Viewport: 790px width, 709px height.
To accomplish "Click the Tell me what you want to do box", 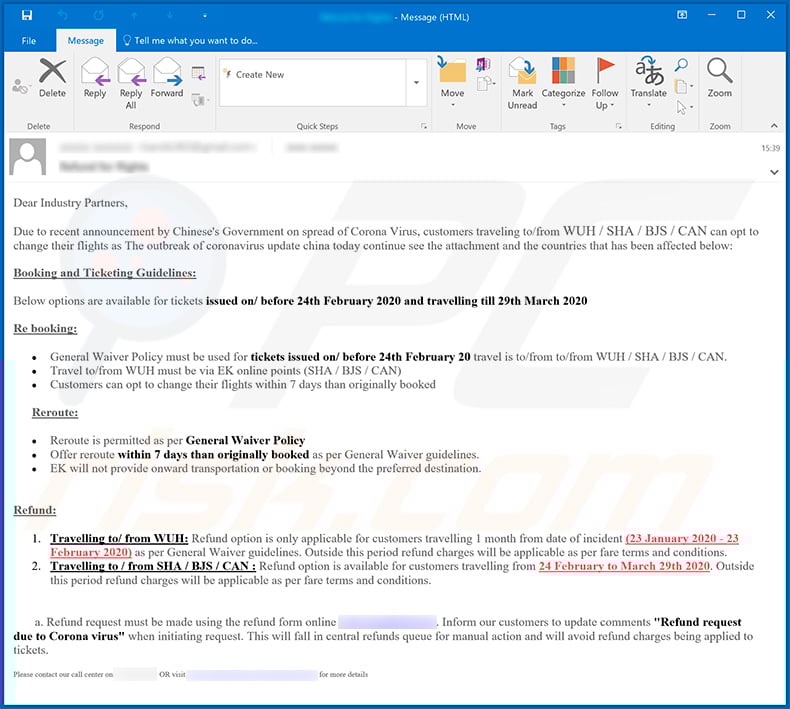I will [190, 41].
